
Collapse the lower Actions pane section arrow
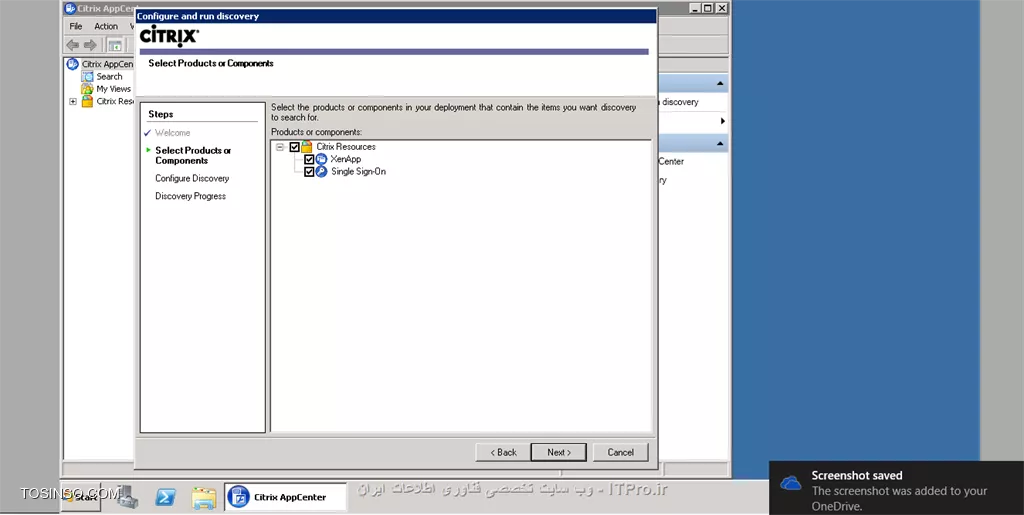click(720, 143)
